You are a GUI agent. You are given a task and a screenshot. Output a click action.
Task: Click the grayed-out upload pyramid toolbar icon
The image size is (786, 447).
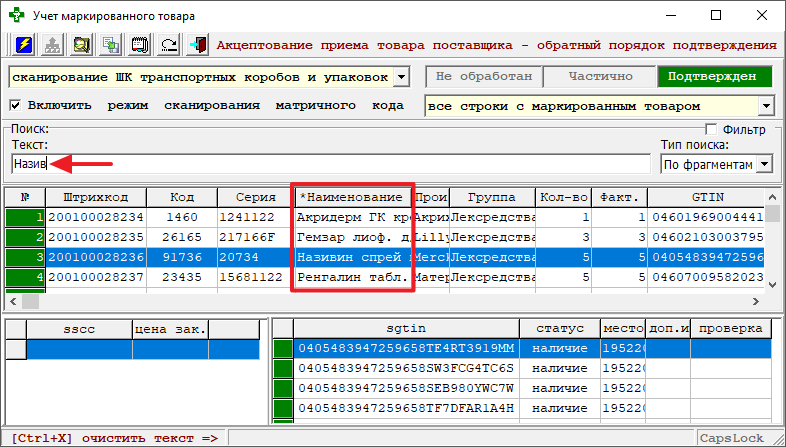(x=53, y=45)
